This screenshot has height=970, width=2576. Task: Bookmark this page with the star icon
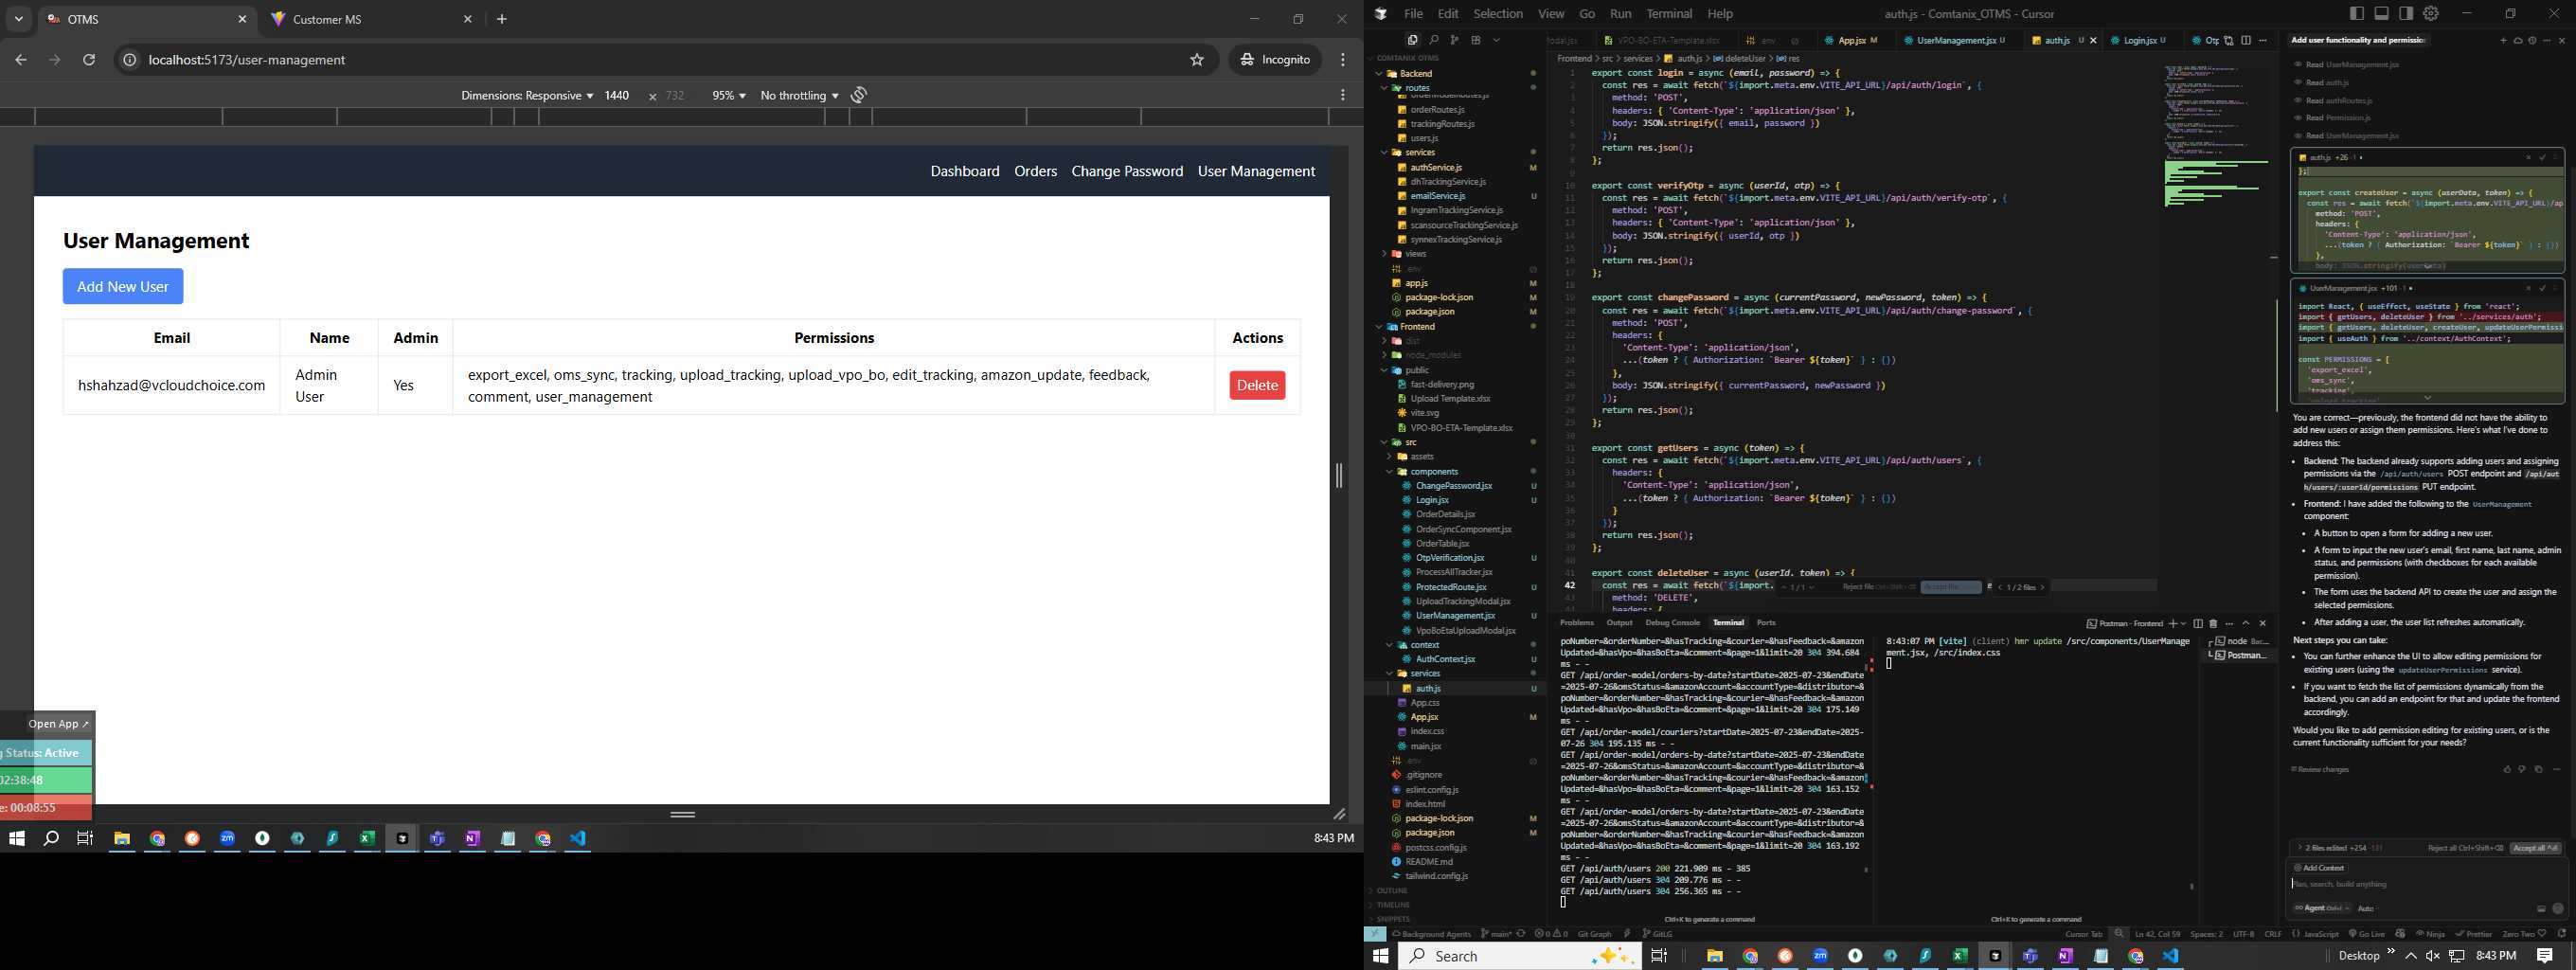pos(1197,60)
